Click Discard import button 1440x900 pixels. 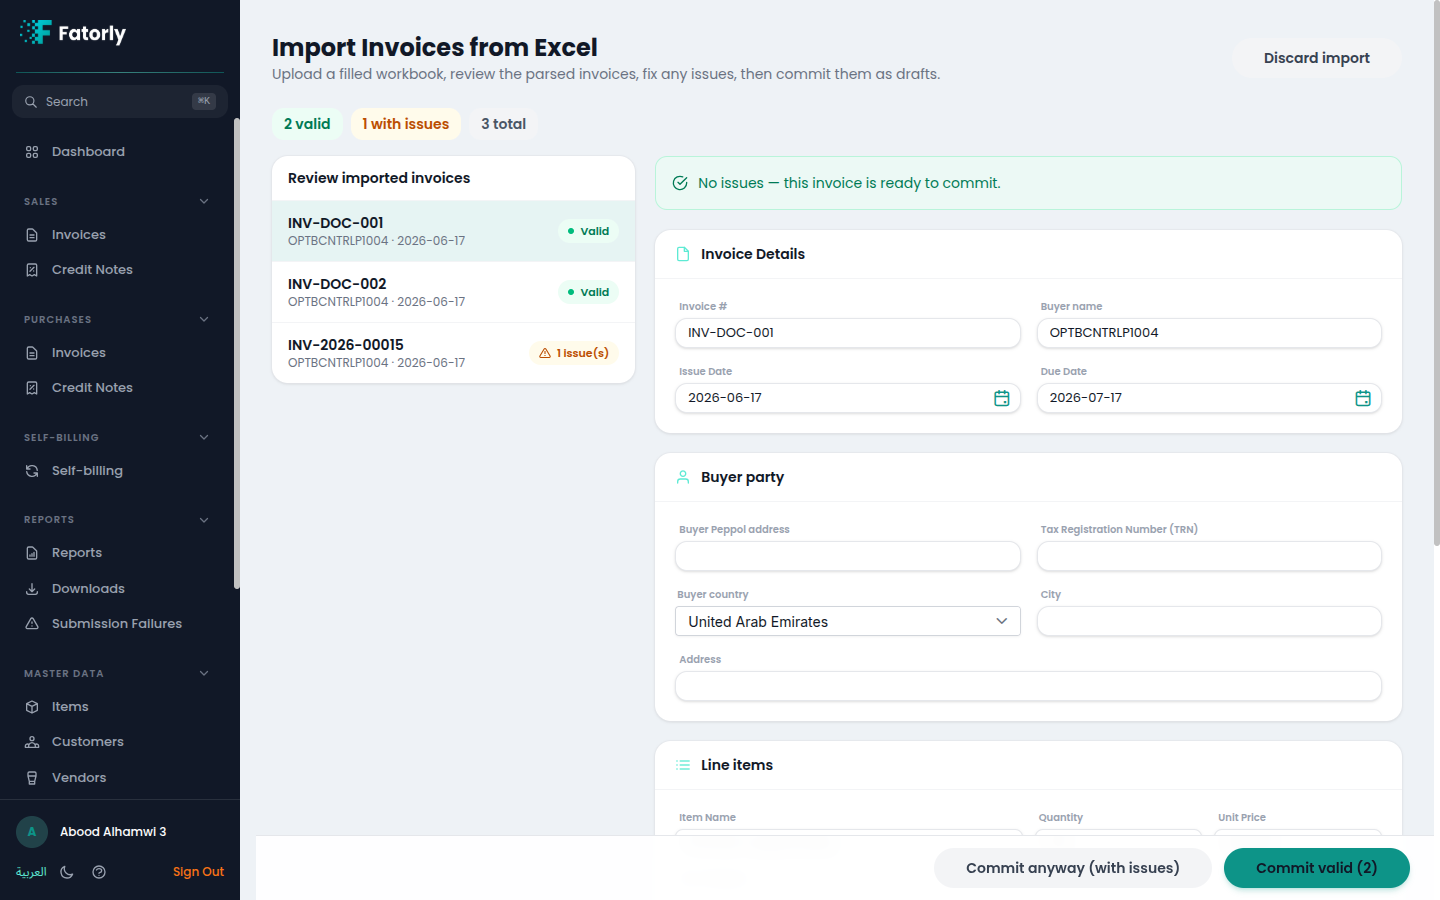click(x=1316, y=58)
